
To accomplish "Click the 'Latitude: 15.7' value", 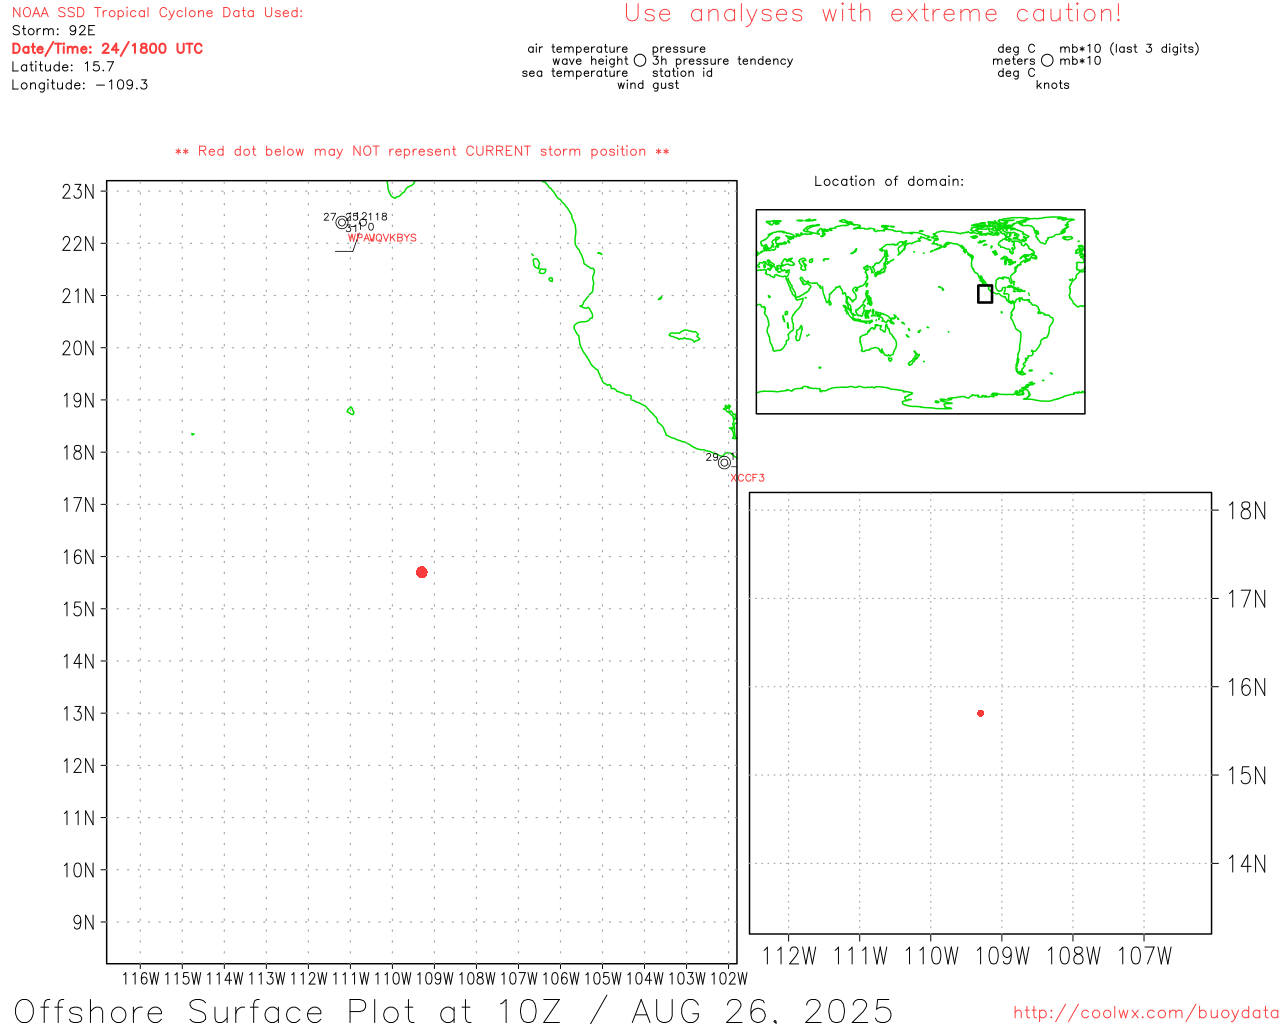I will point(63,67).
